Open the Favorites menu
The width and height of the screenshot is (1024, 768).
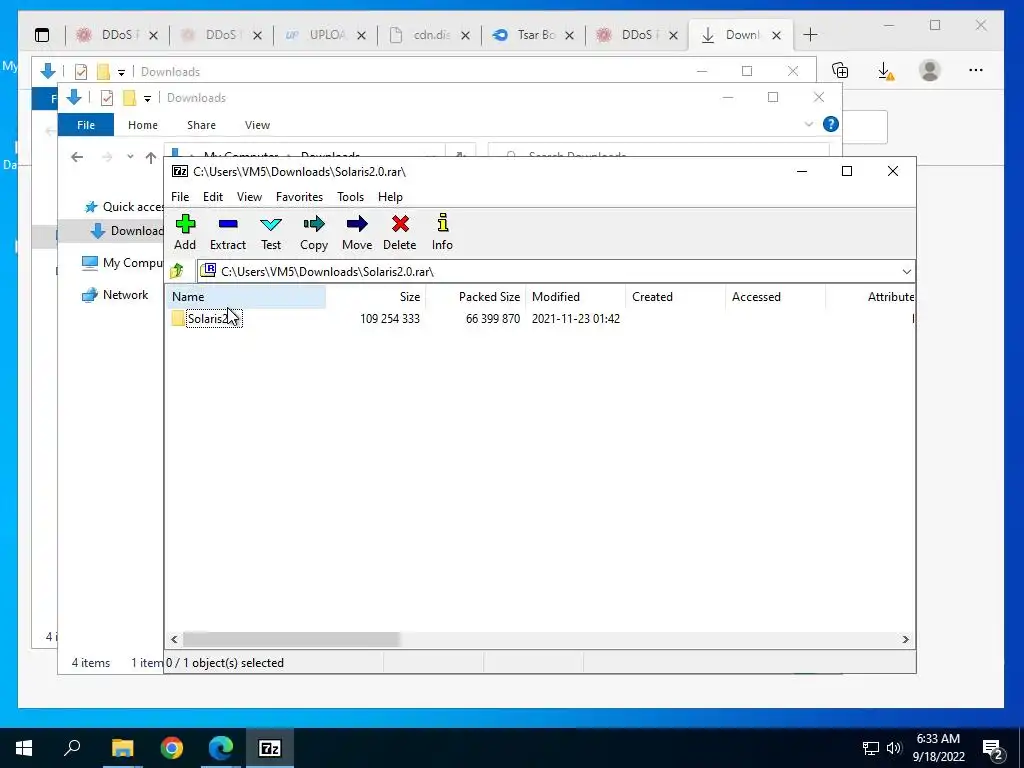click(x=299, y=197)
